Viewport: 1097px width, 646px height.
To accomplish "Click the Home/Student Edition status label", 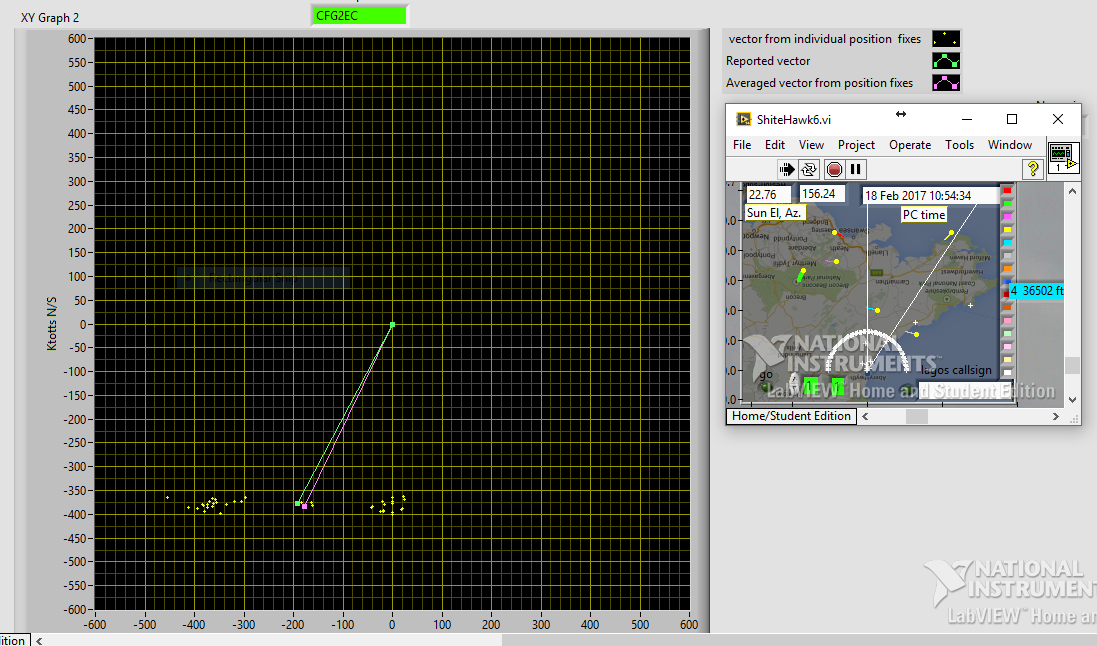I will click(791, 416).
